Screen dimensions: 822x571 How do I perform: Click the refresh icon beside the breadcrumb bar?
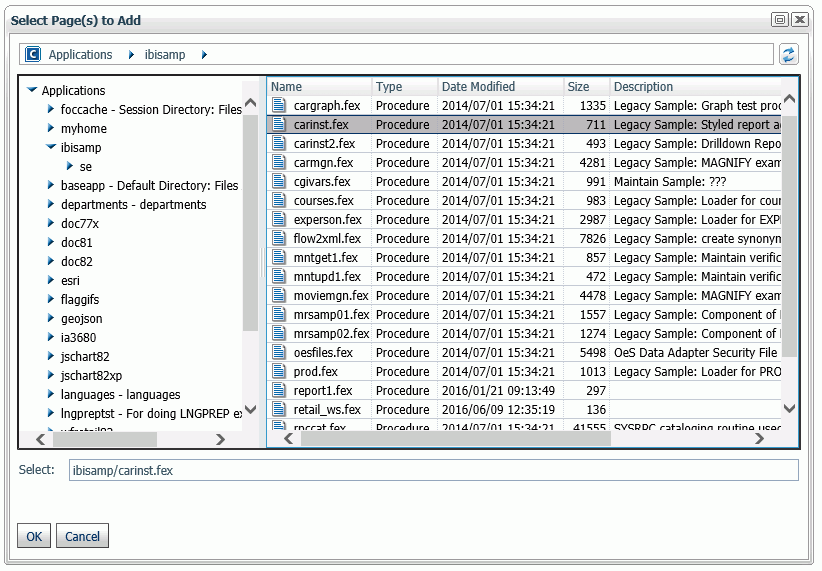coord(788,54)
